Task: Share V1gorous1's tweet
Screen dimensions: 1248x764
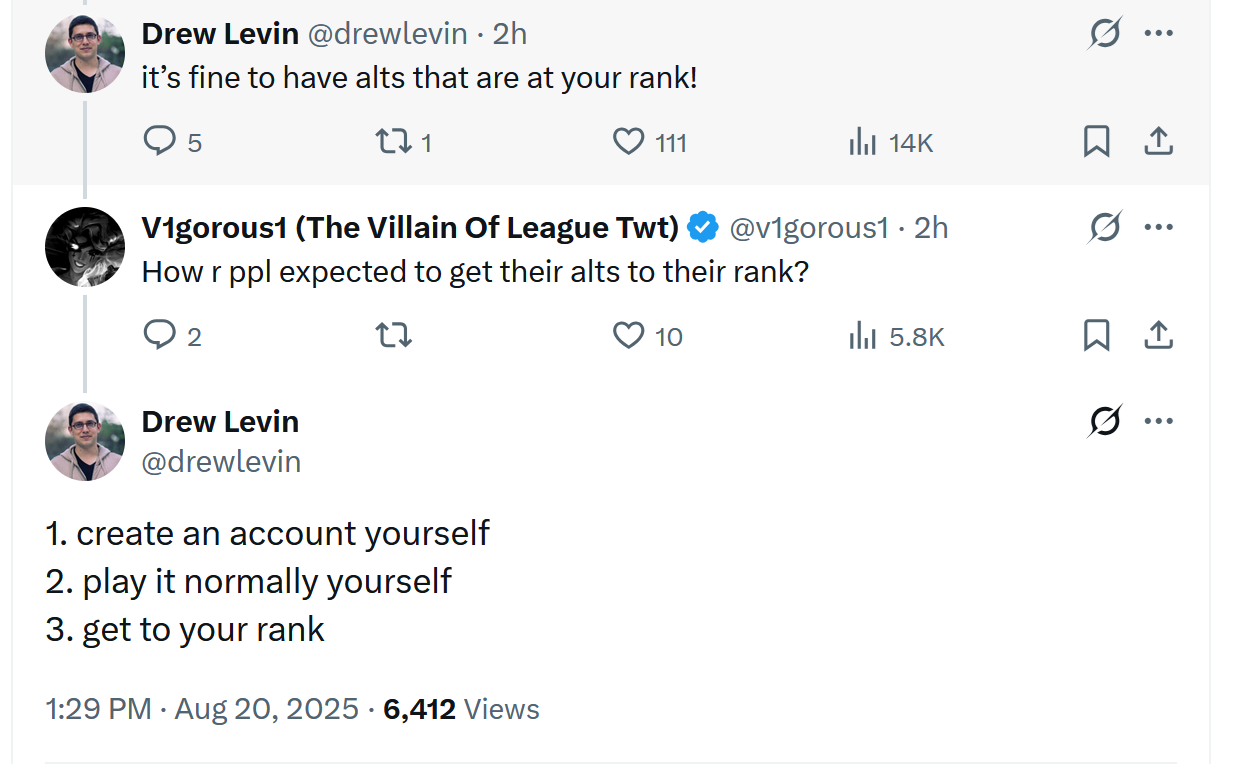Action: click(x=1157, y=336)
